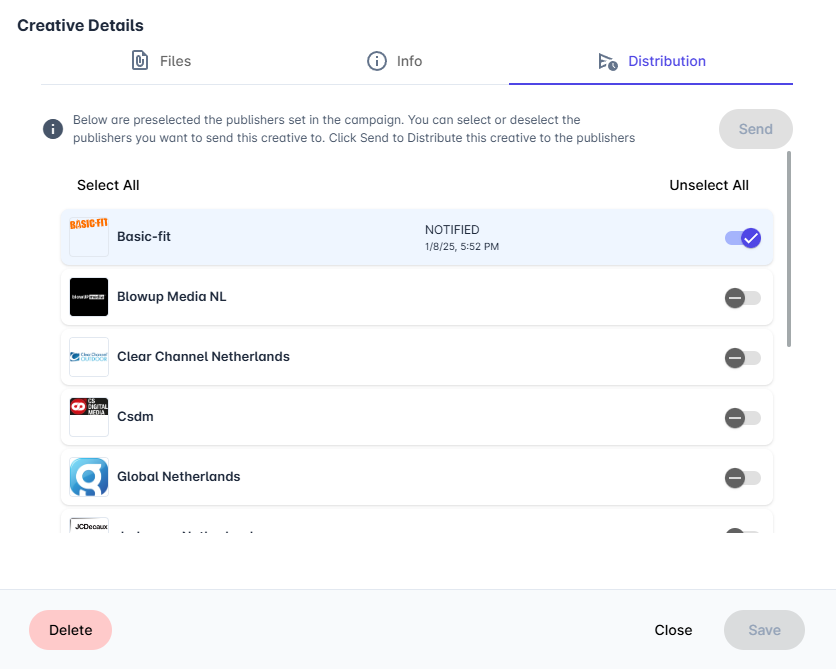This screenshot has height=669, width=836.
Task: Click Select All publishers
Action: (x=108, y=185)
